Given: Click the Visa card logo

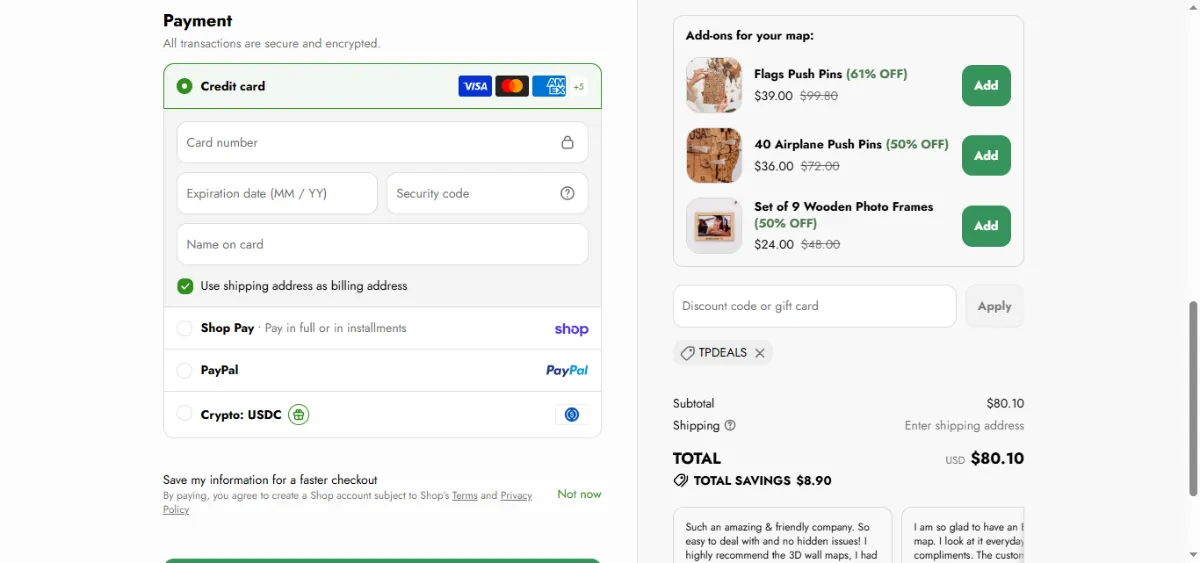Looking at the screenshot, I should pos(475,86).
